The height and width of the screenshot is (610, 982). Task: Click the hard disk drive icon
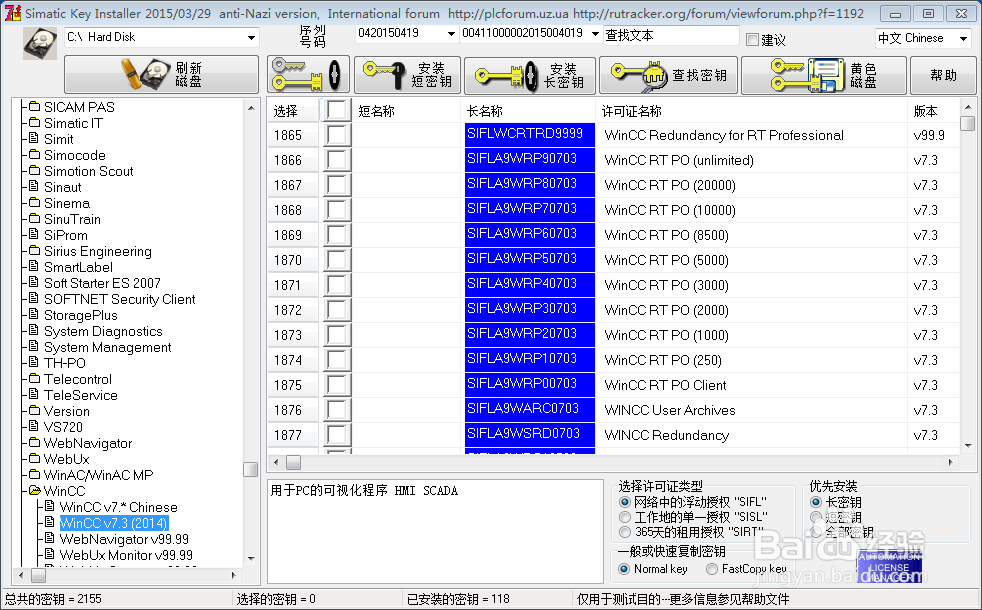39,43
